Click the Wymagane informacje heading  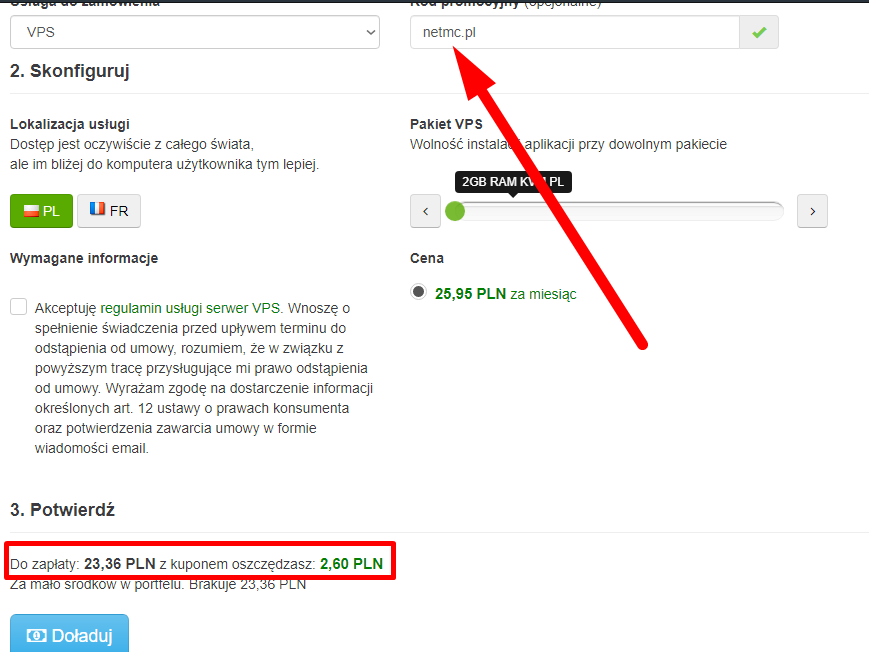[84, 258]
